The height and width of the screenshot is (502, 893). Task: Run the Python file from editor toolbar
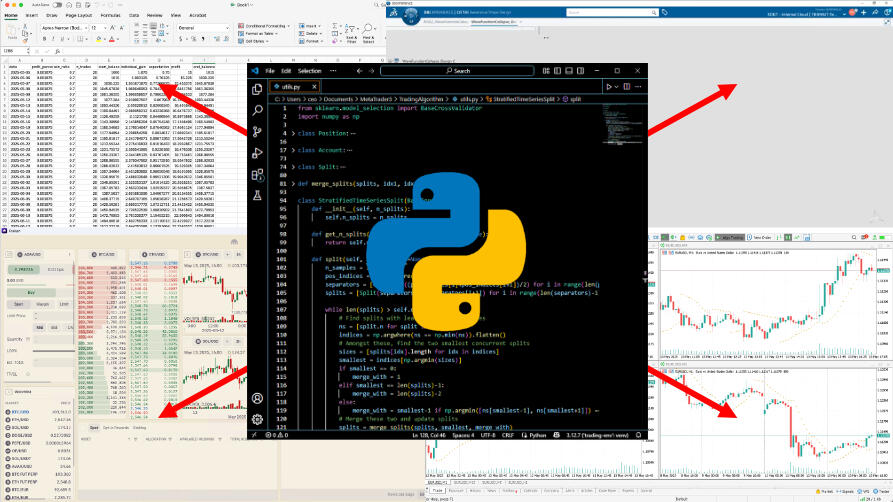click(x=609, y=87)
